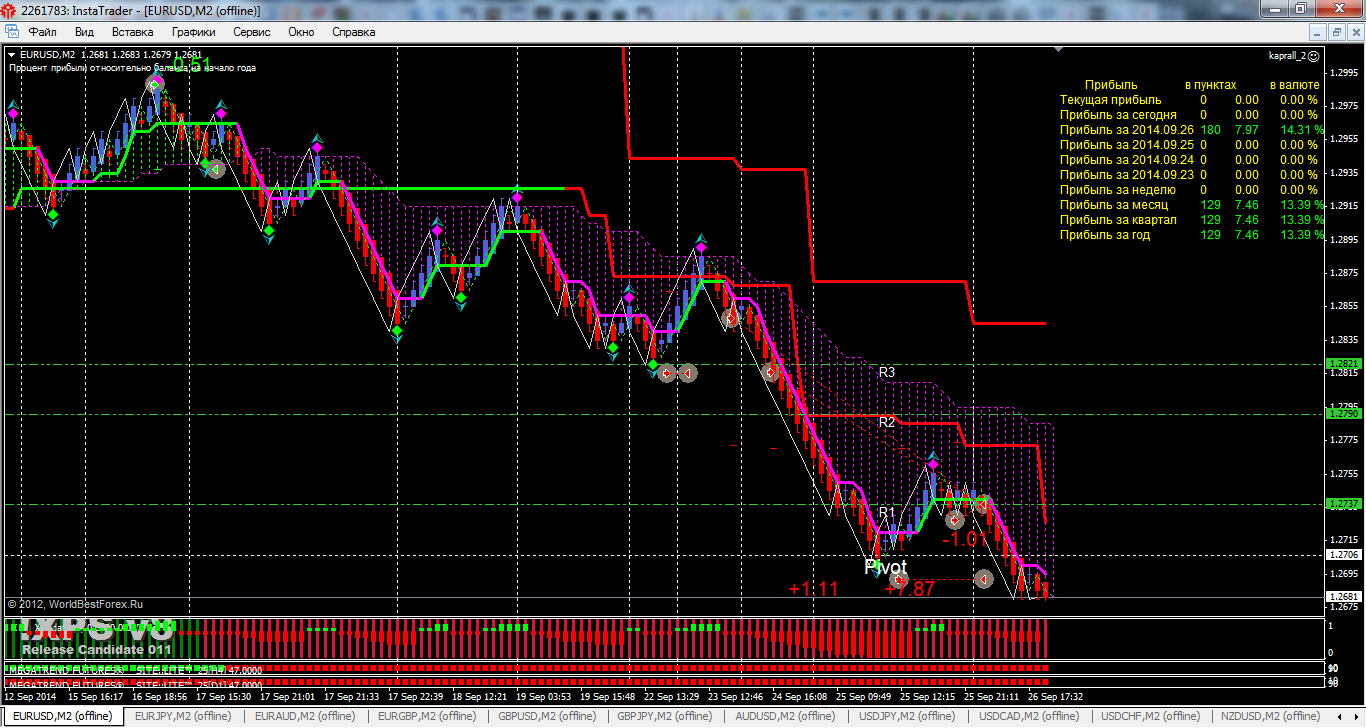Image resolution: width=1366 pixels, height=728 pixels.
Task: Click the R2 level label
Action: [x=887, y=422]
